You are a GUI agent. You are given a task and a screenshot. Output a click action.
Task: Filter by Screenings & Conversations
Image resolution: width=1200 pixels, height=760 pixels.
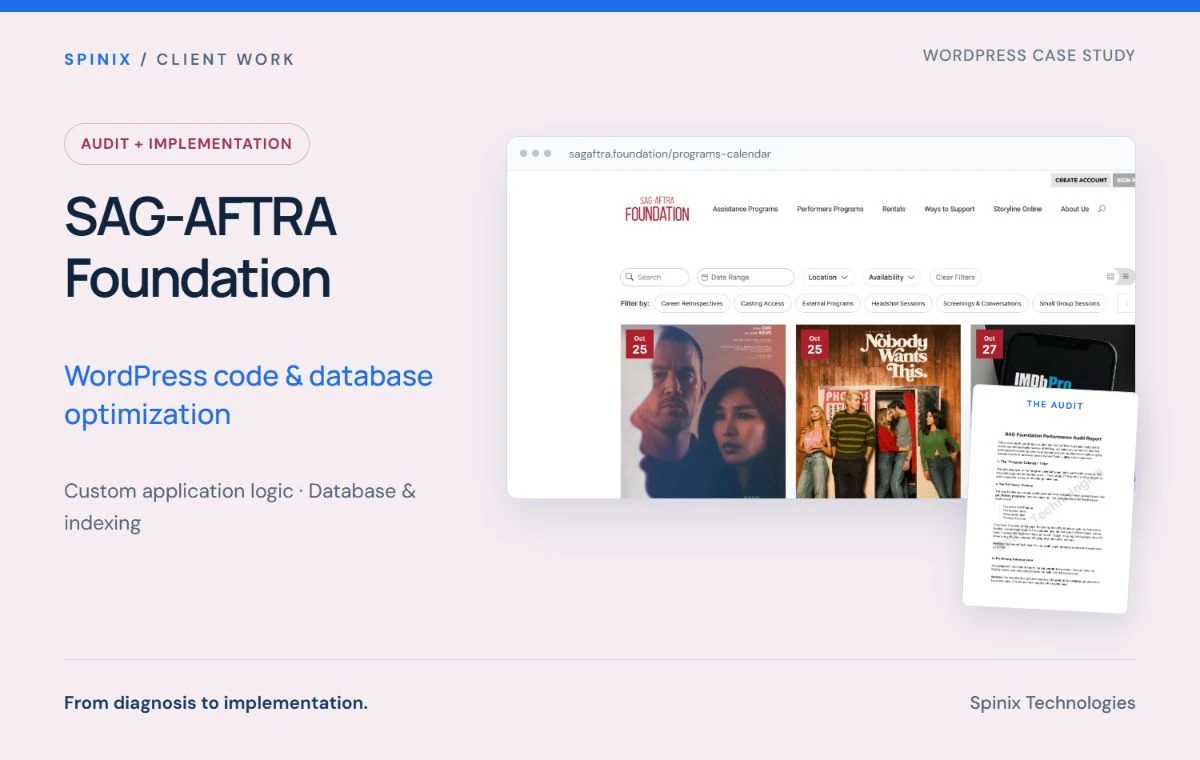click(982, 303)
